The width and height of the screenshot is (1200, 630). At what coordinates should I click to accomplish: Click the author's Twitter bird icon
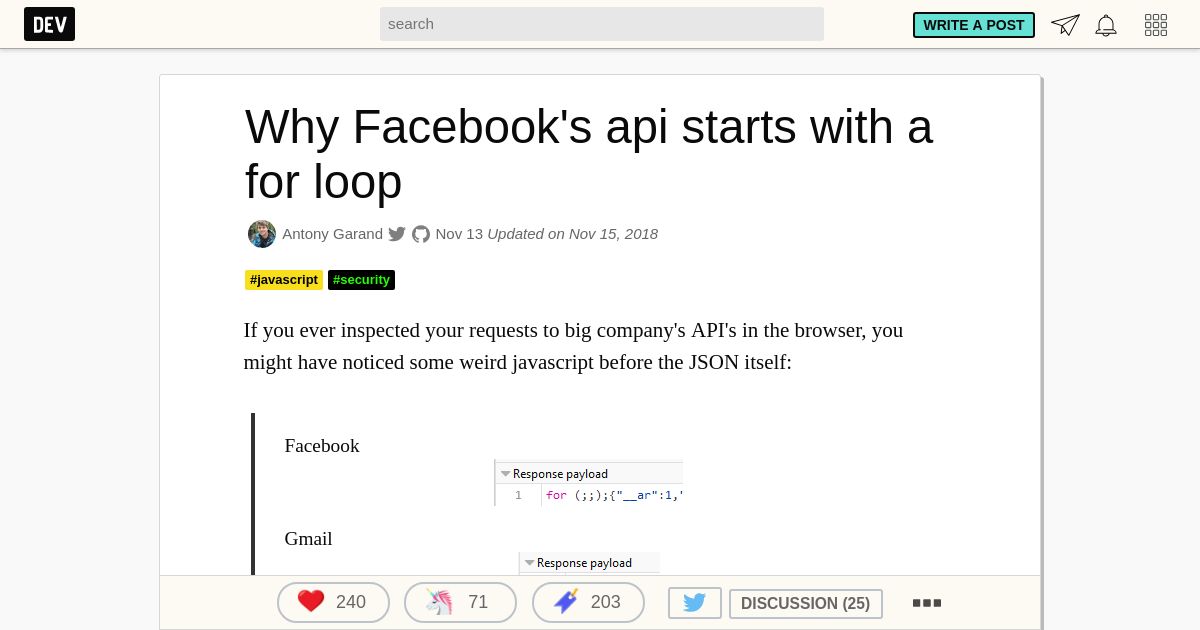(397, 234)
